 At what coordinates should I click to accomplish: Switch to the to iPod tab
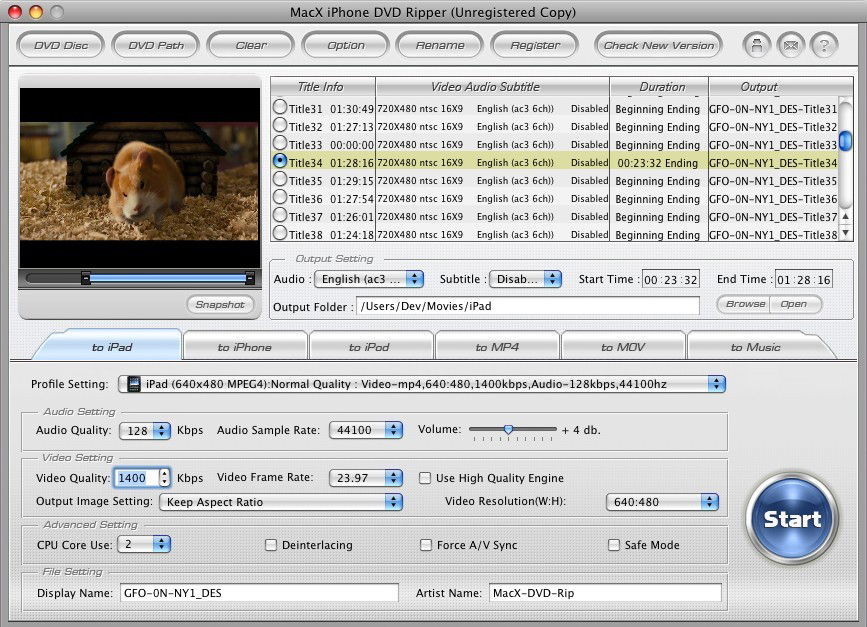pyautogui.click(x=369, y=347)
